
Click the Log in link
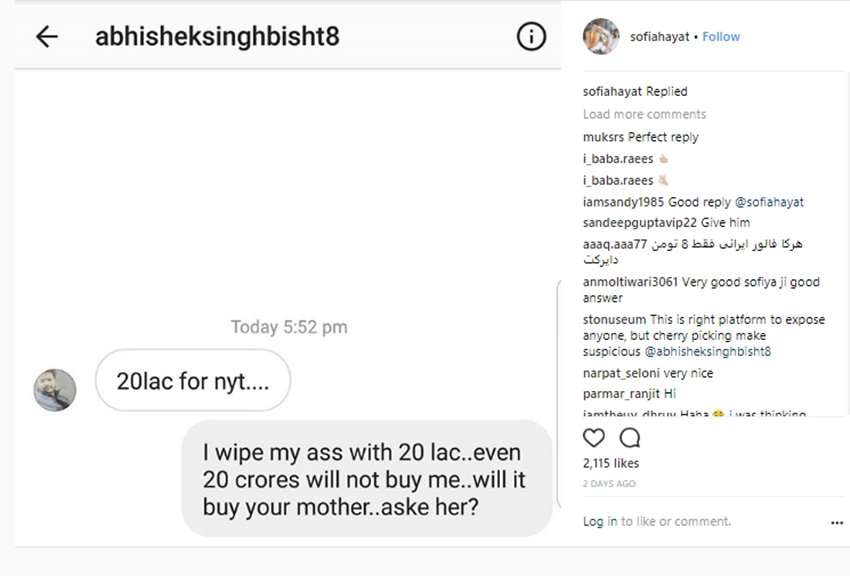600,521
